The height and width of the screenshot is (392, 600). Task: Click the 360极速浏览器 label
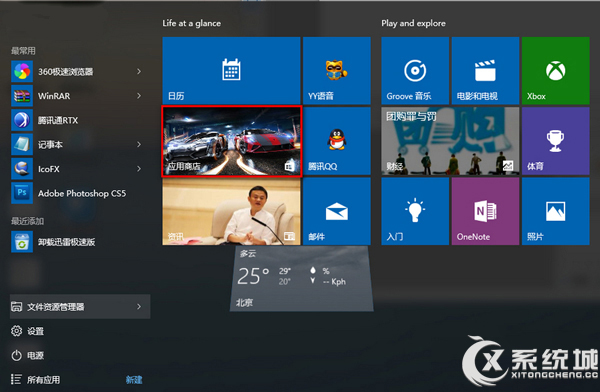click(65, 72)
